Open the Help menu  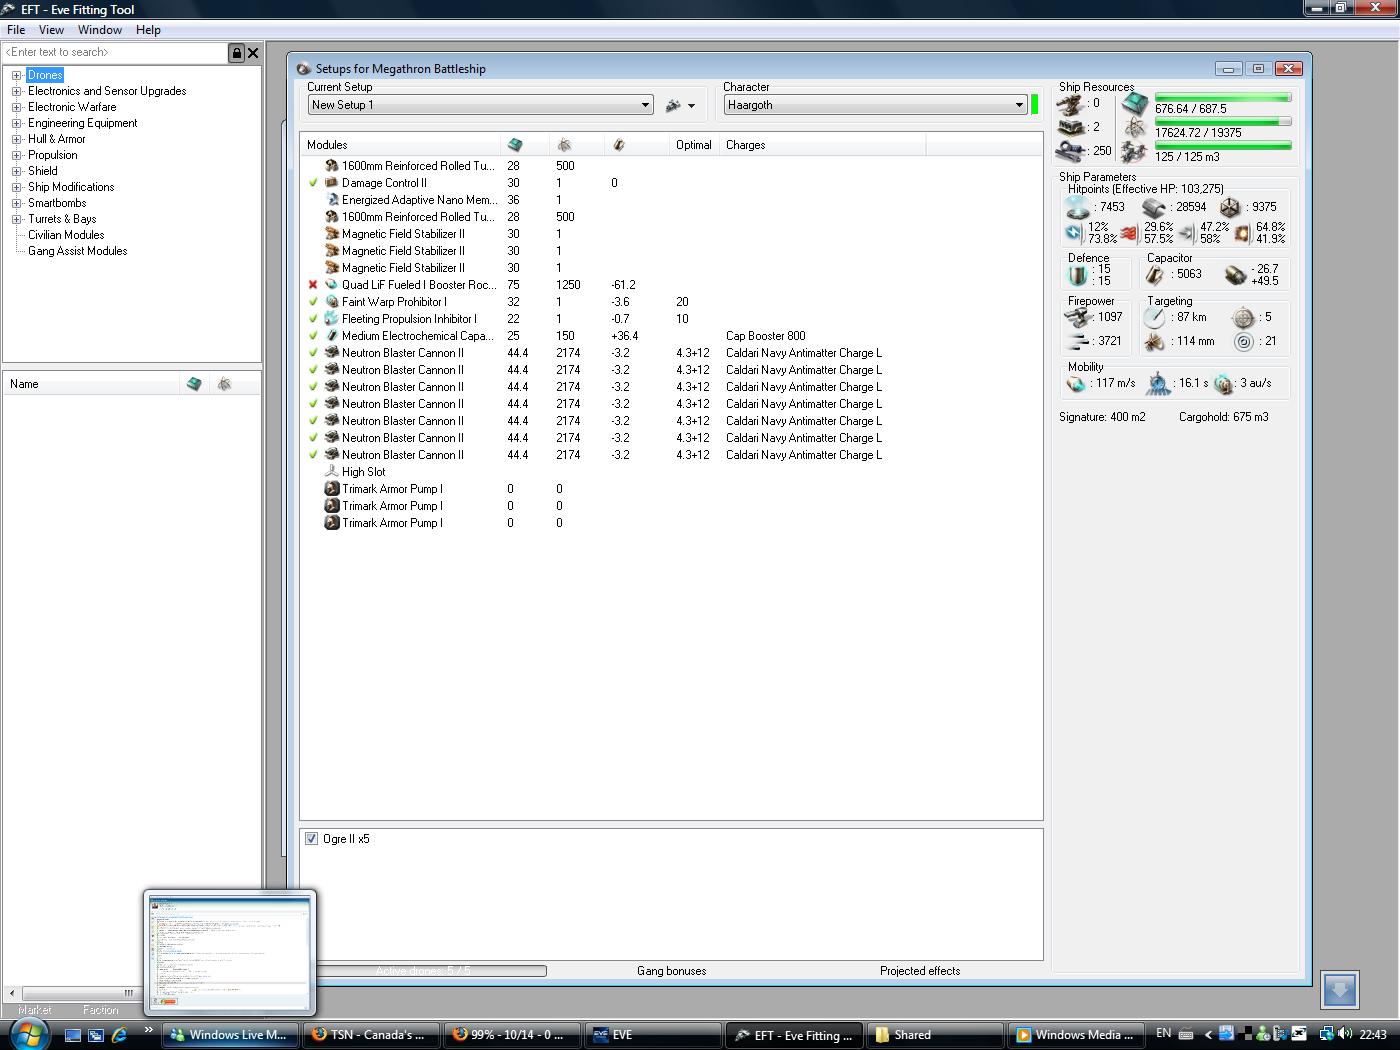[148, 30]
